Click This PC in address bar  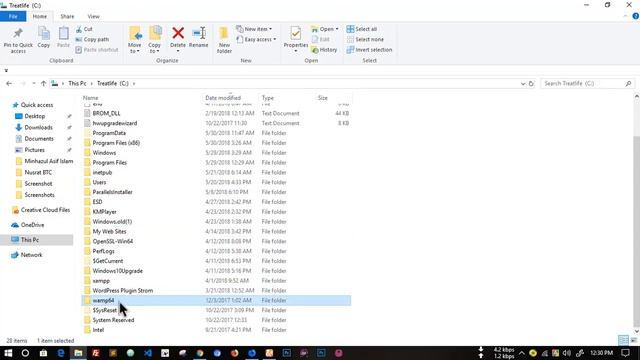pos(77,83)
